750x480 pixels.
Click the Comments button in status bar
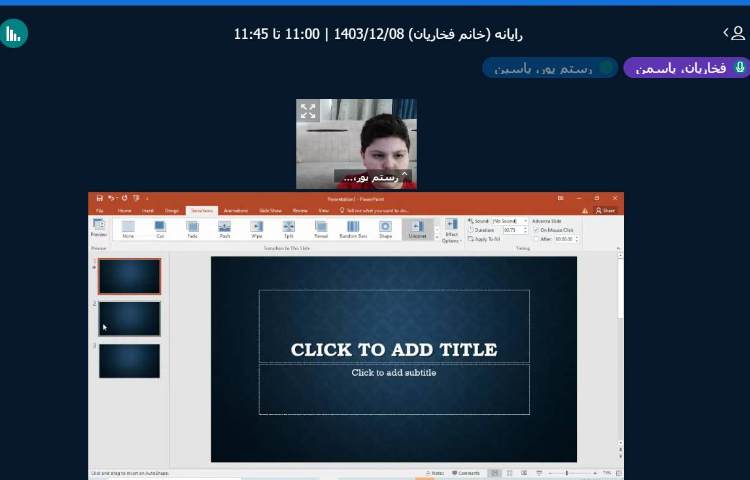point(465,473)
